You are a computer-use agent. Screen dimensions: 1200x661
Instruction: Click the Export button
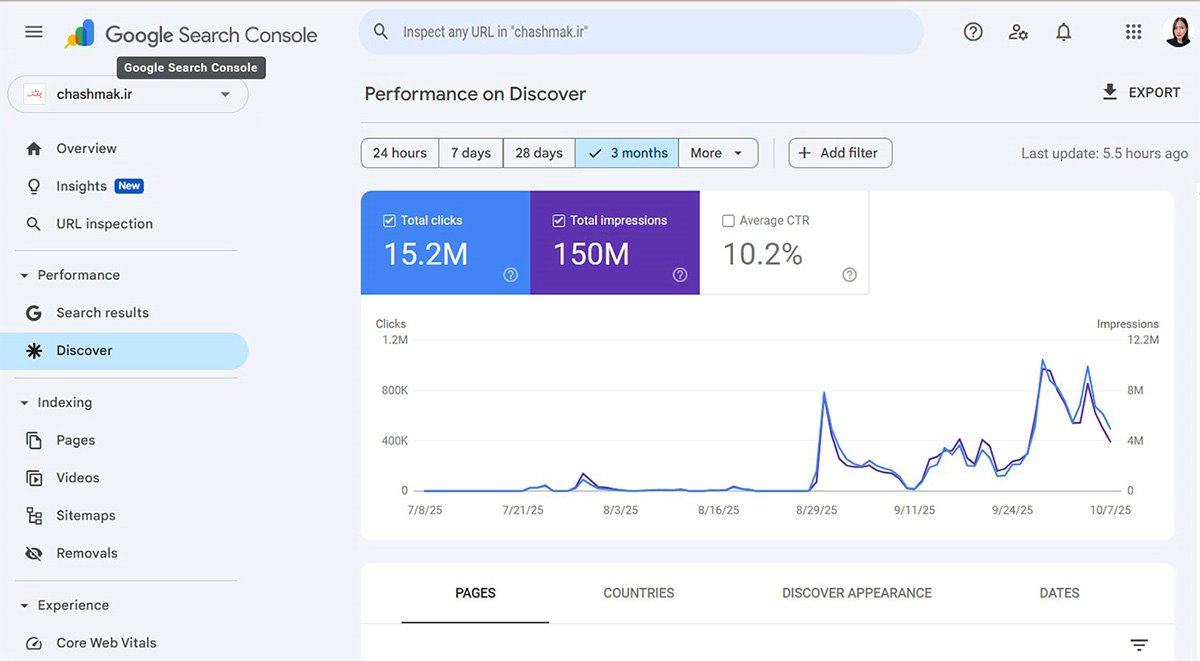(x=1141, y=92)
